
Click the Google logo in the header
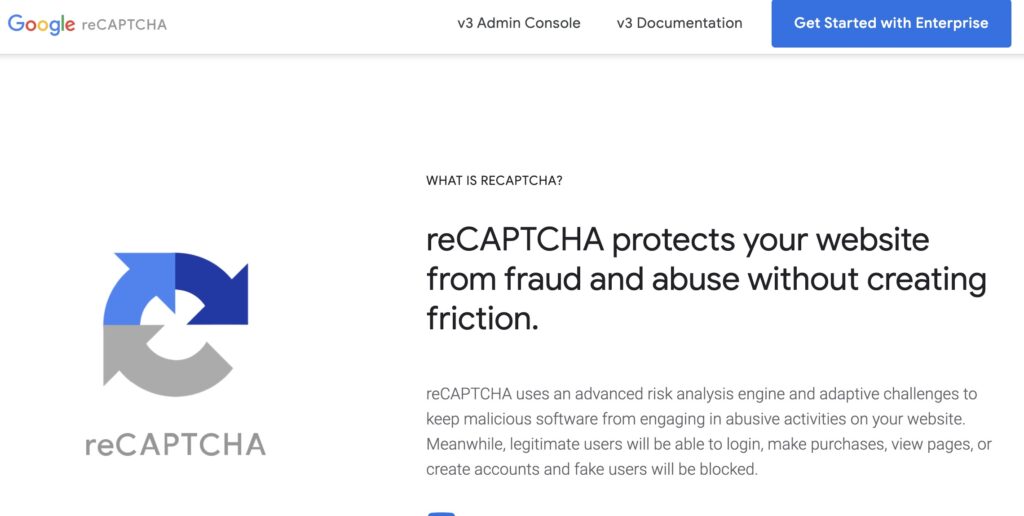42,24
